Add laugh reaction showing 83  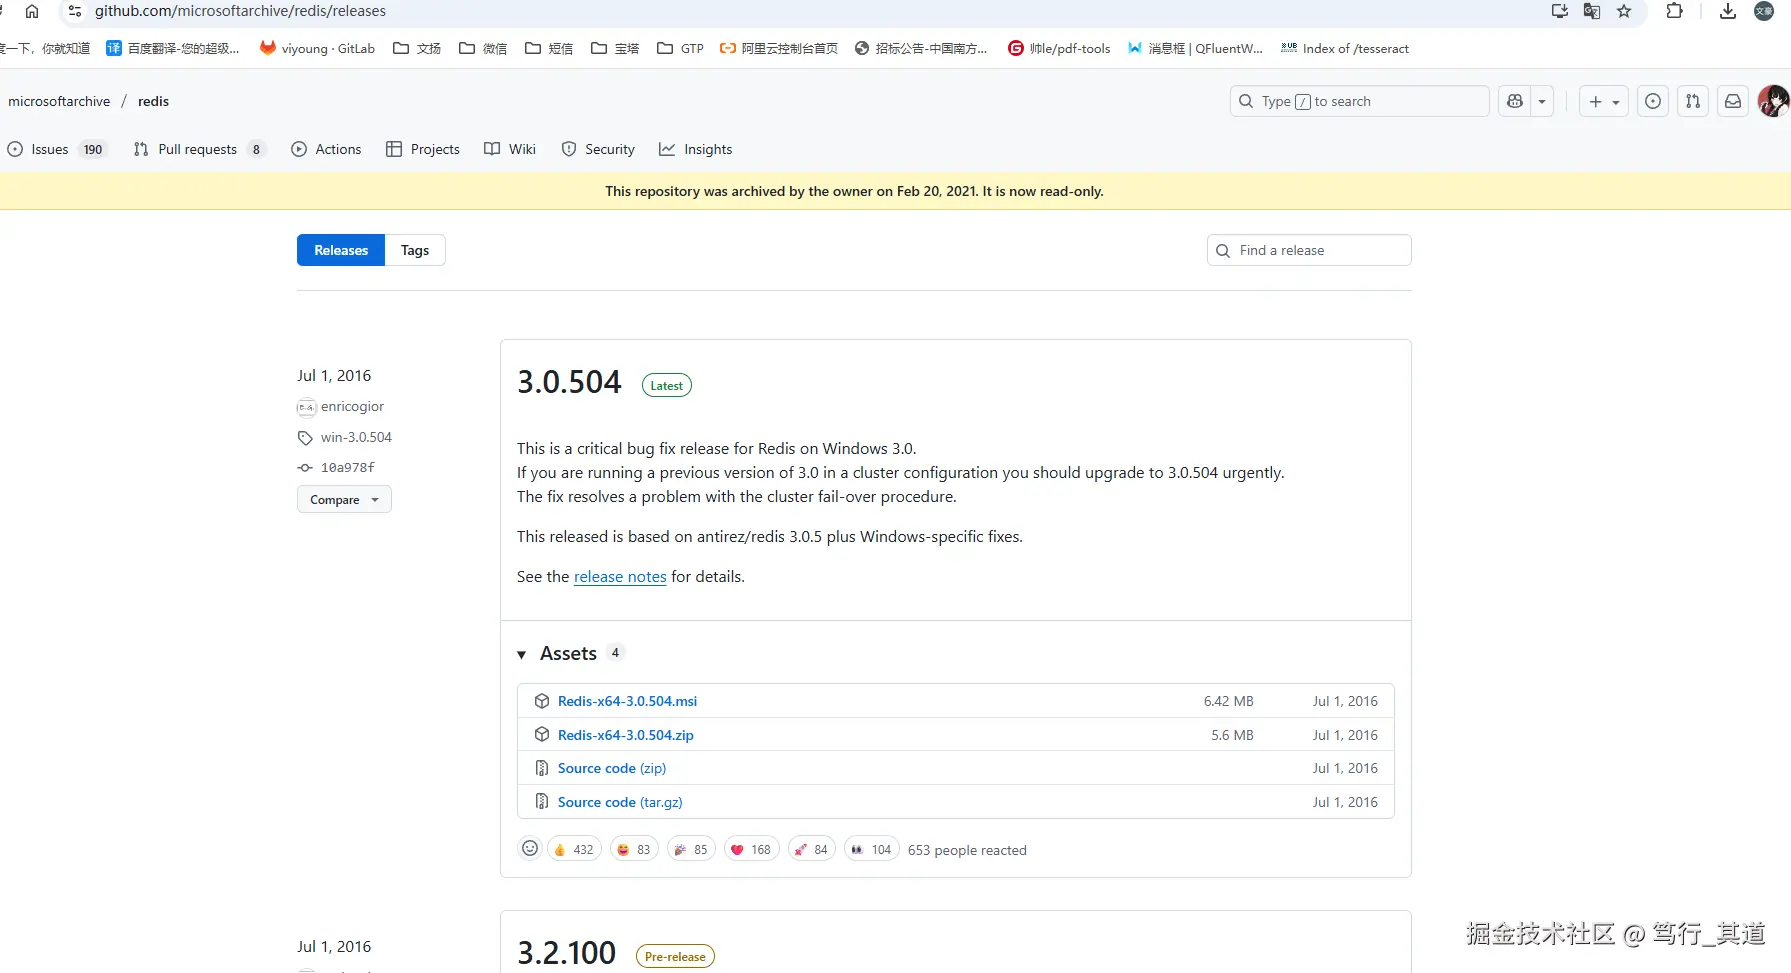pyautogui.click(x=634, y=850)
